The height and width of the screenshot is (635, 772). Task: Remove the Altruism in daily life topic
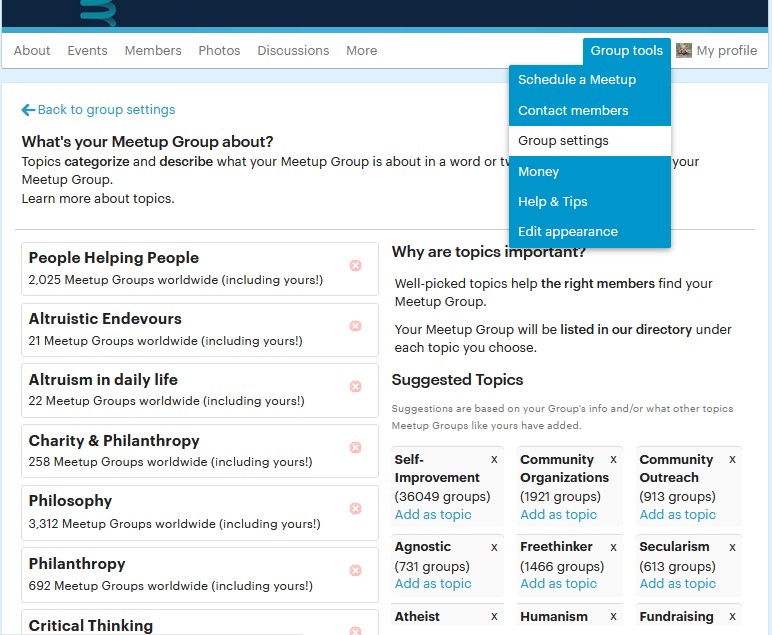pyautogui.click(x=355, y=386)
